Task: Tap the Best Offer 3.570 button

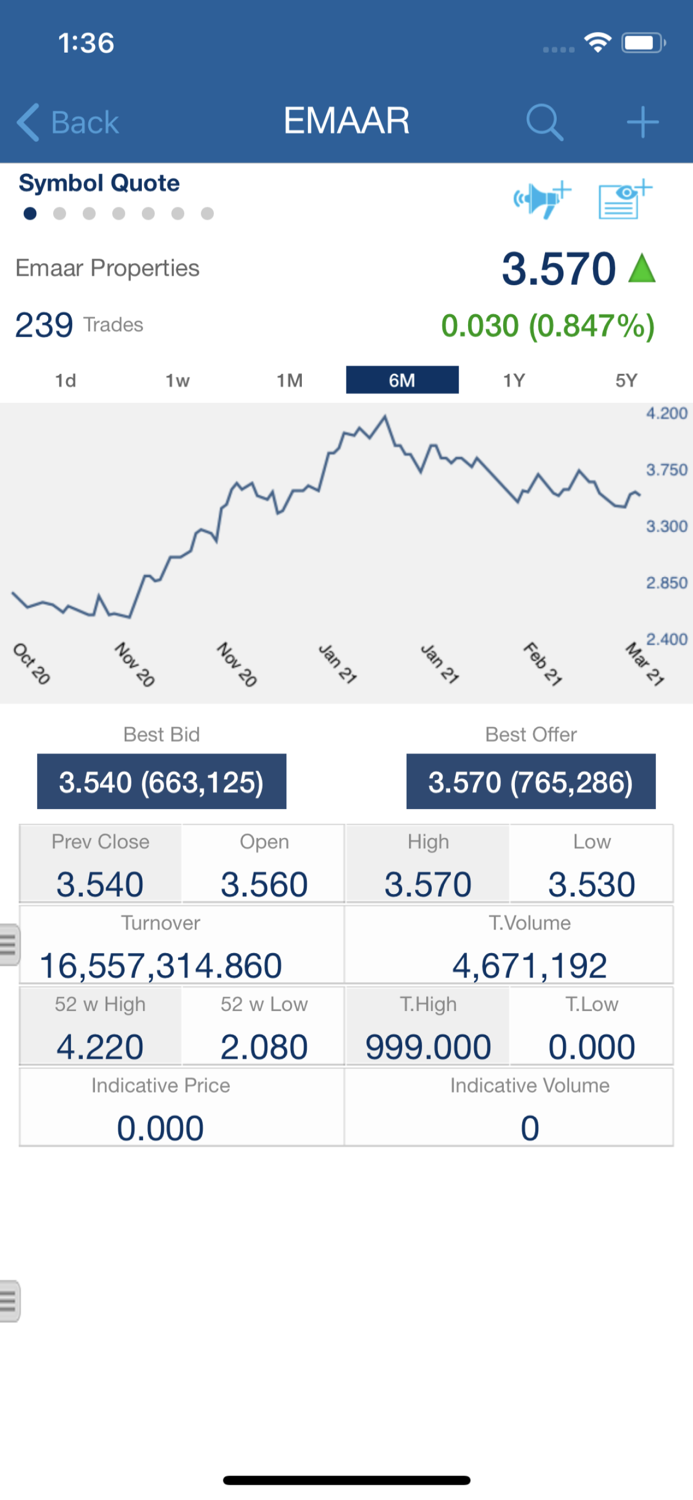Action: point(530,781)
